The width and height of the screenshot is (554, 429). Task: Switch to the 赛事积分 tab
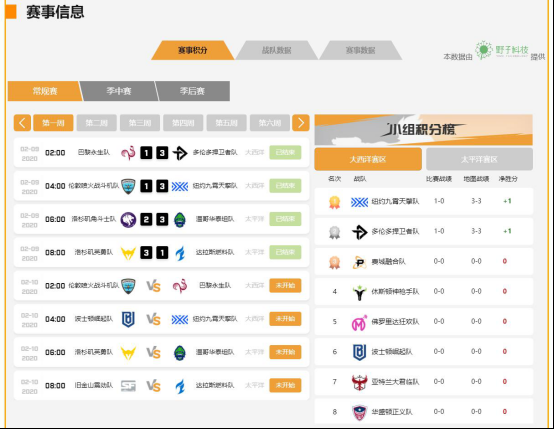click(x=193, y=50)
